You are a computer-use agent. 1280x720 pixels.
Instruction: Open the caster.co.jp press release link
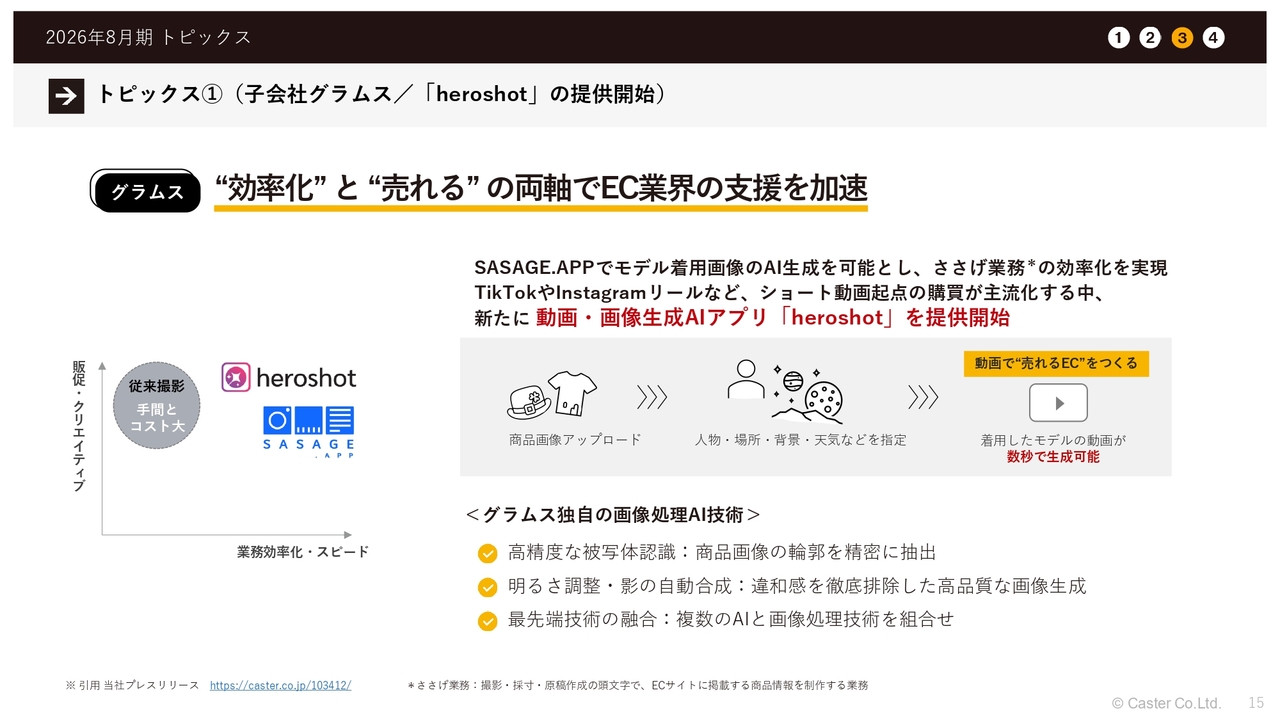tap(280, 686)
